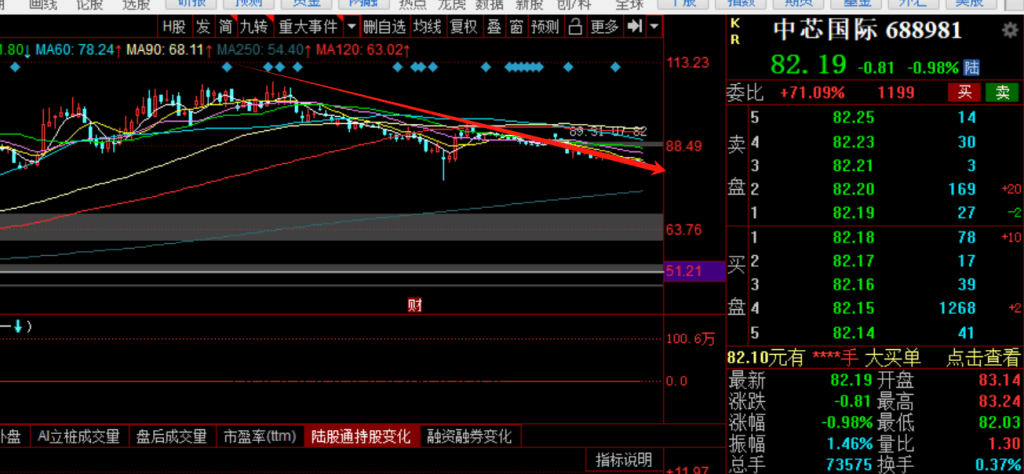Click the 委比 value +71.09%
Screen dimensions: 1024x474
coord(812,93)
